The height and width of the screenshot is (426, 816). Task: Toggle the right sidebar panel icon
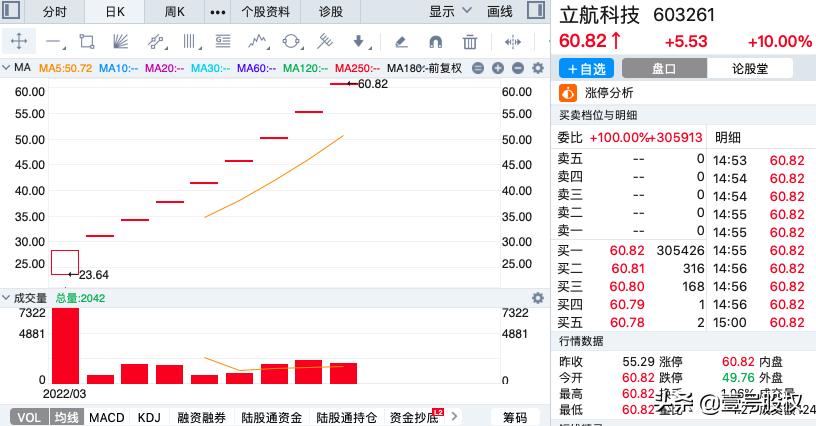536,10
